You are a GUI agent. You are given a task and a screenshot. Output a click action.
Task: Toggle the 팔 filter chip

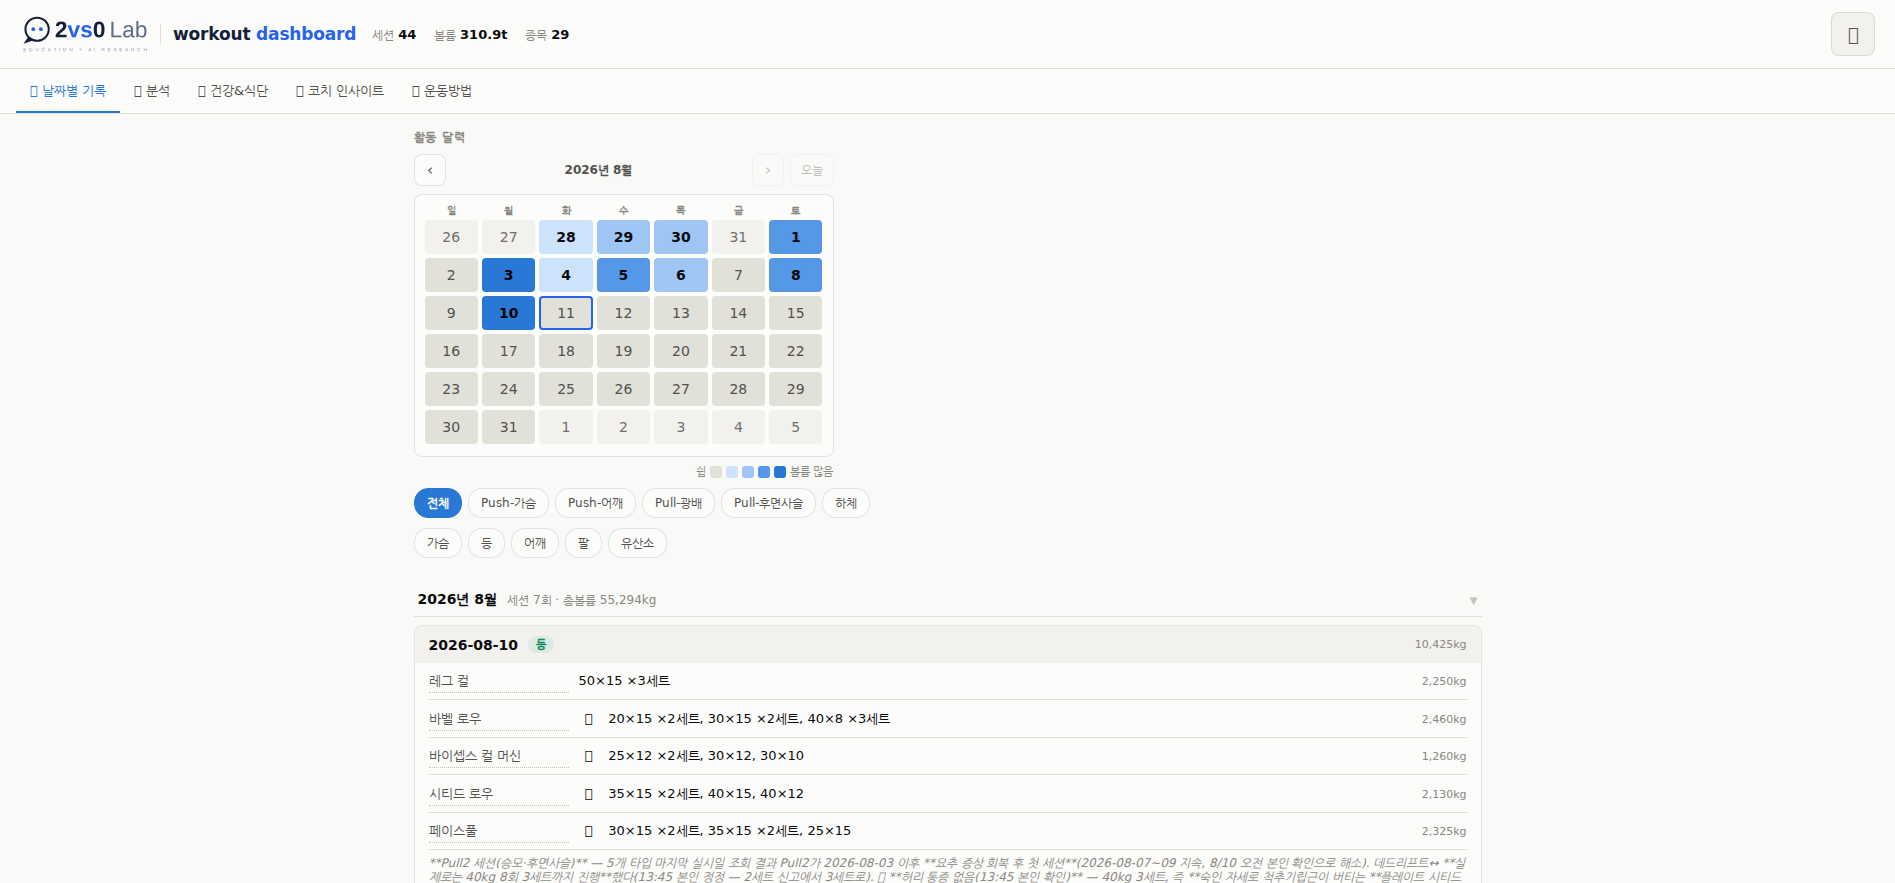coord(583,543)
